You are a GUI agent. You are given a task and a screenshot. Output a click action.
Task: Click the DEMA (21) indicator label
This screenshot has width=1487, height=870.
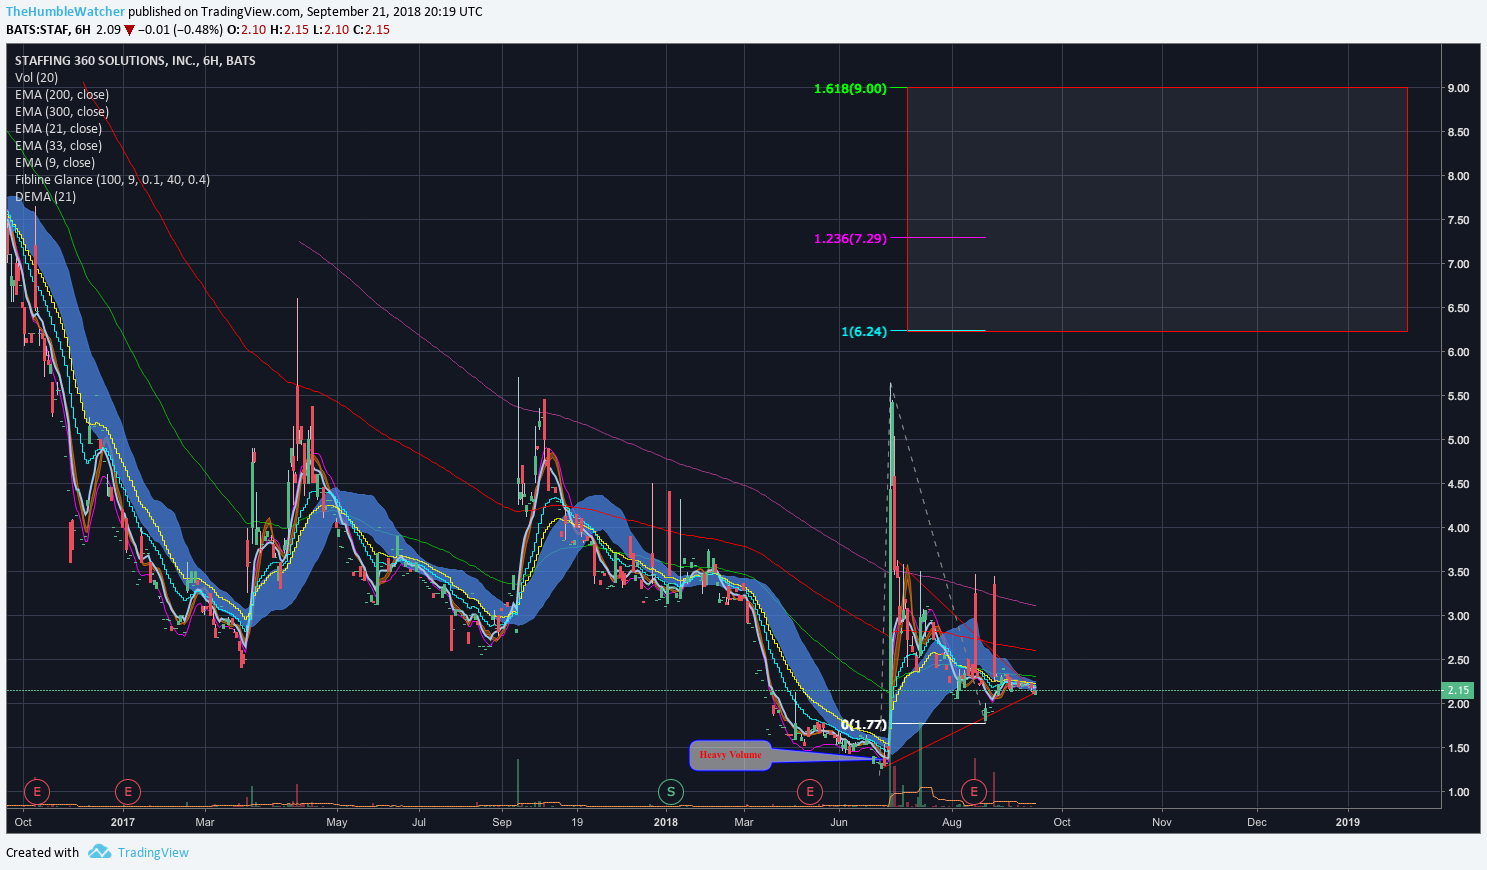tap(45, 196)
